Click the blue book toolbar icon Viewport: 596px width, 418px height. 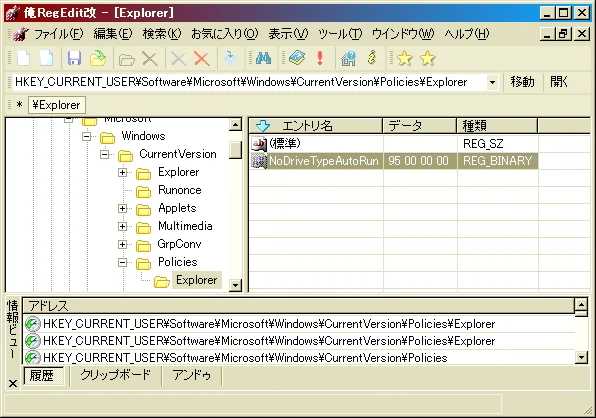click(x=297, y=58)
